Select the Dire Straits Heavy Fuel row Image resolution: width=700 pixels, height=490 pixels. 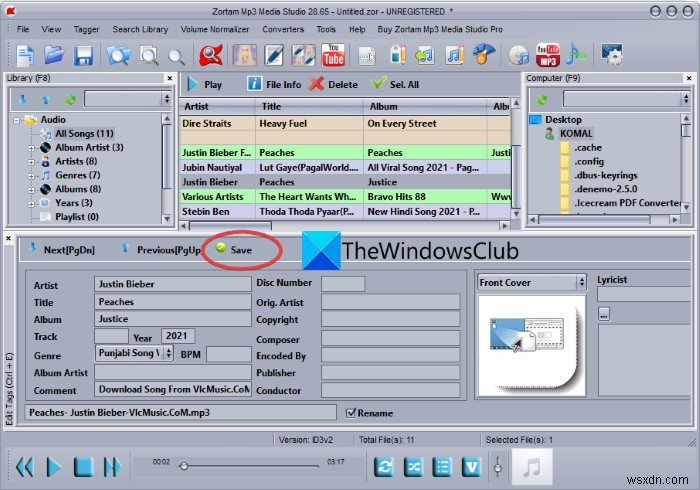pos(345,124)
